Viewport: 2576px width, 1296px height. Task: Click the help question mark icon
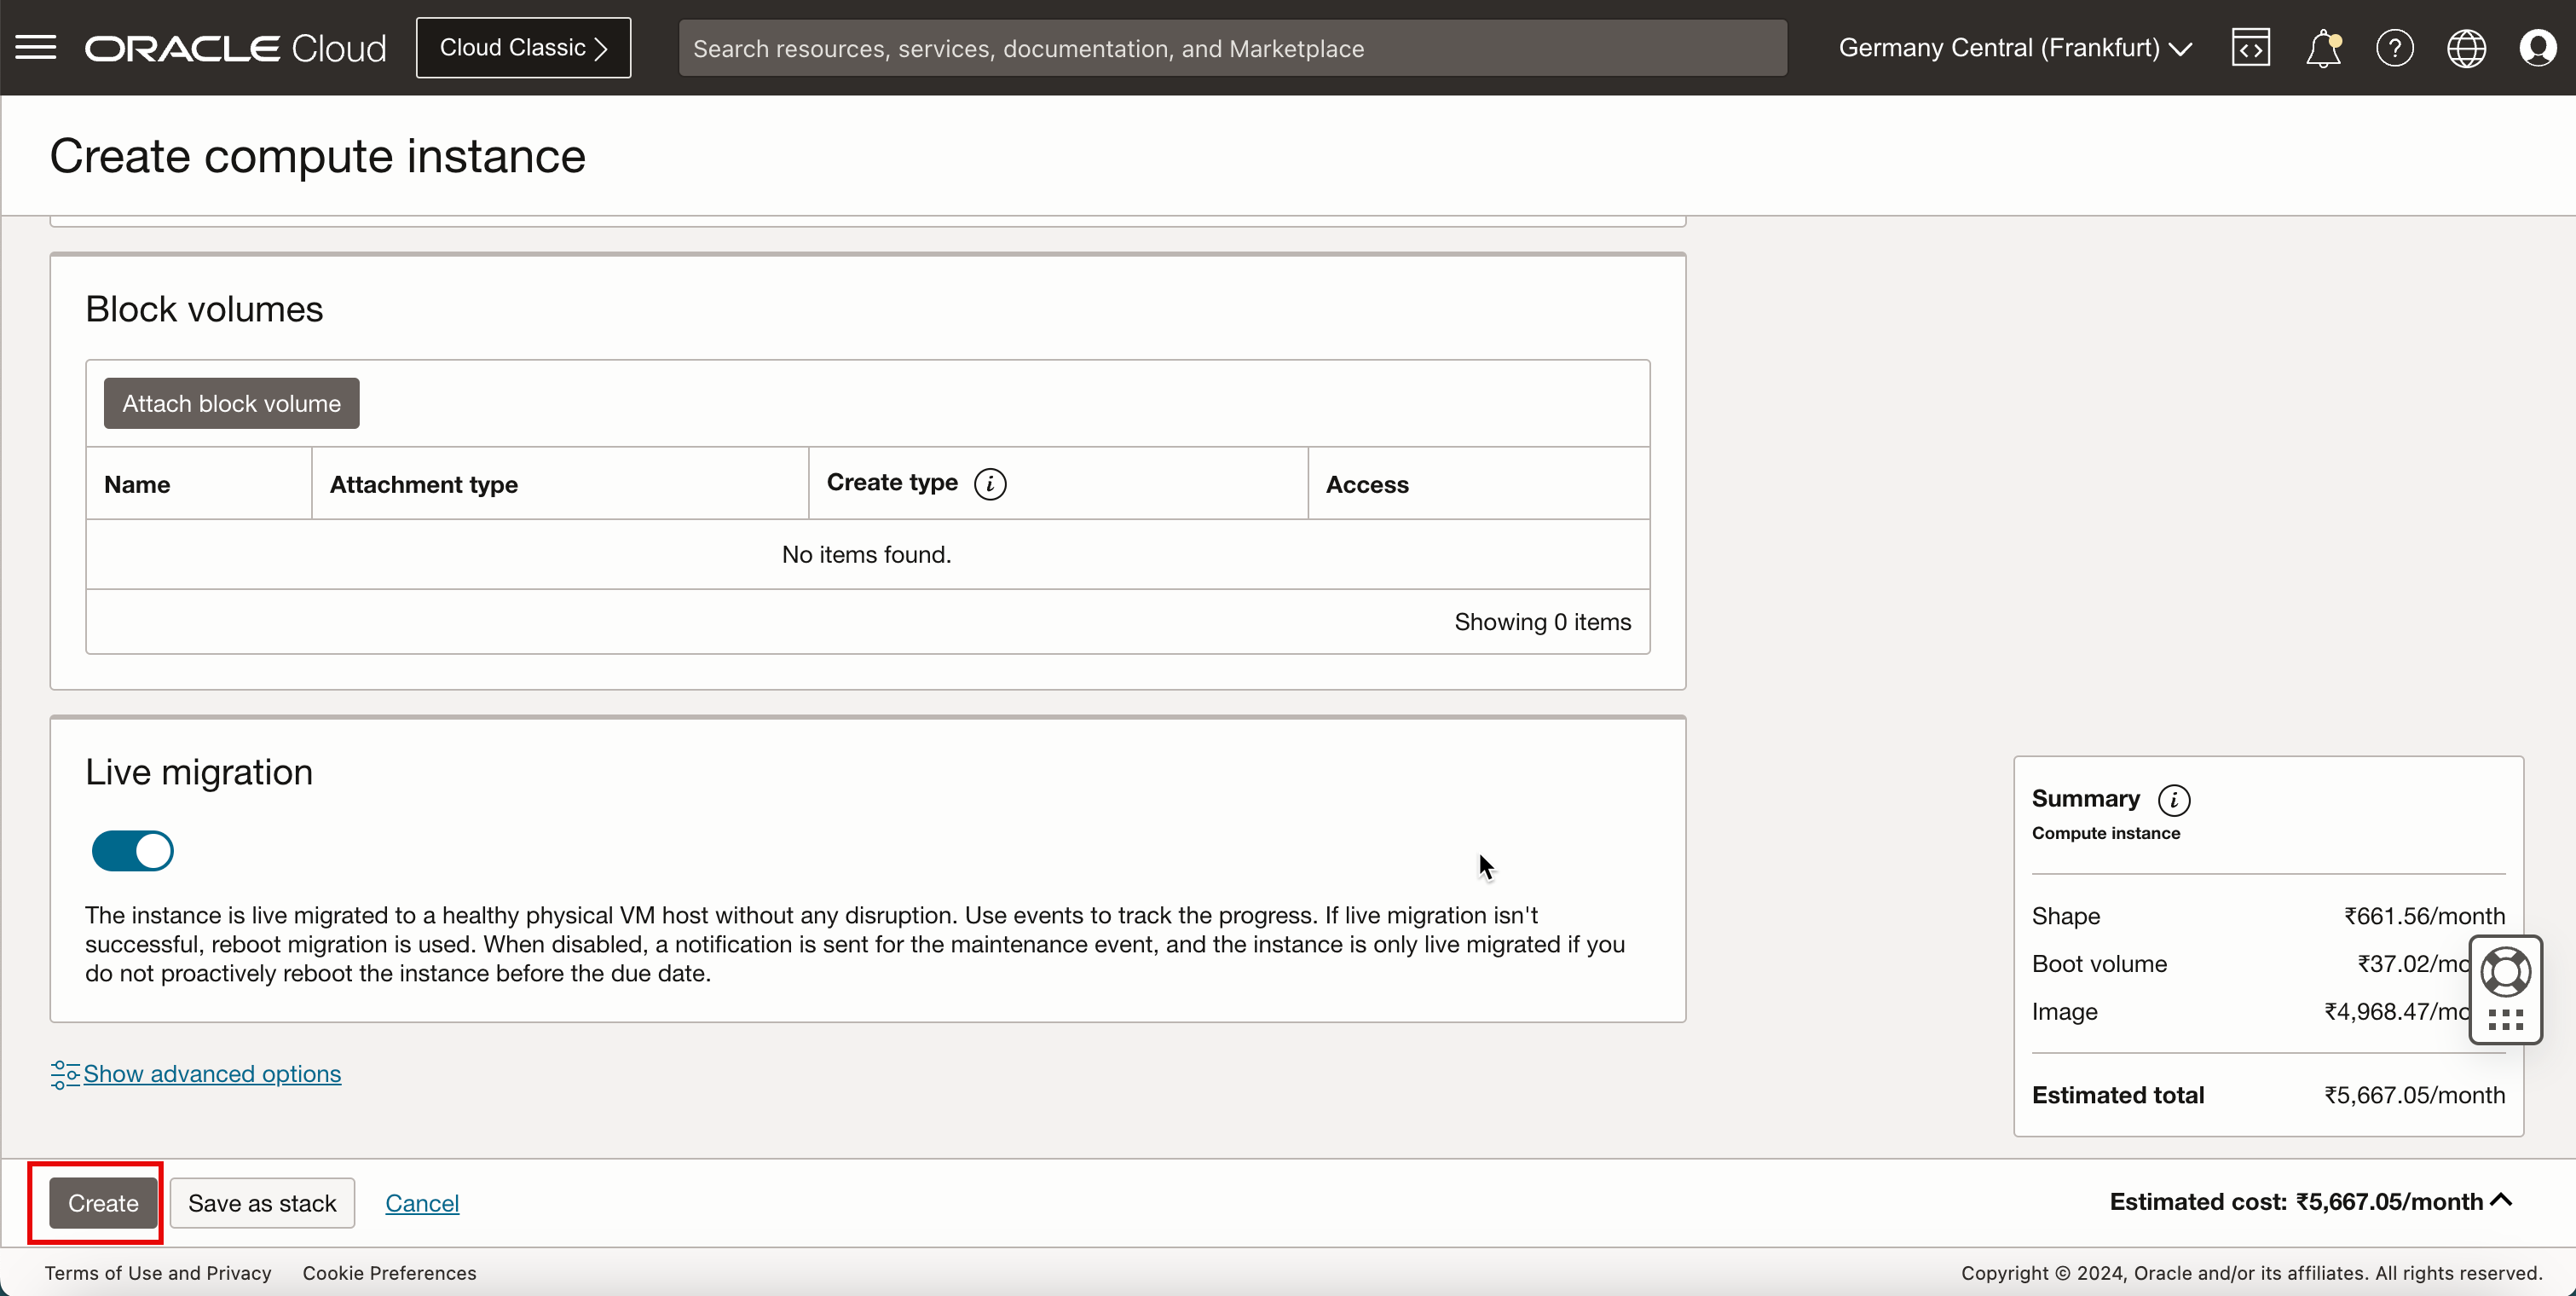tap(2394, 48)
